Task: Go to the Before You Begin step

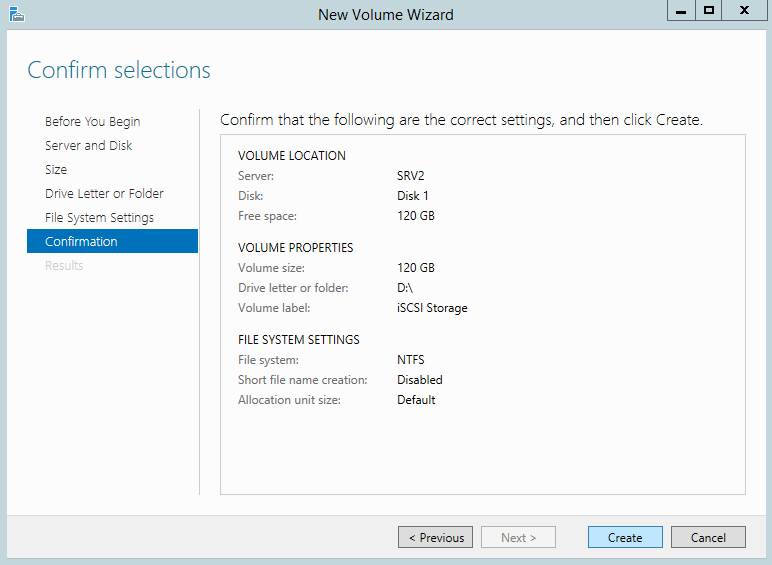Action: pyautogui.click(x=92, y=122)
